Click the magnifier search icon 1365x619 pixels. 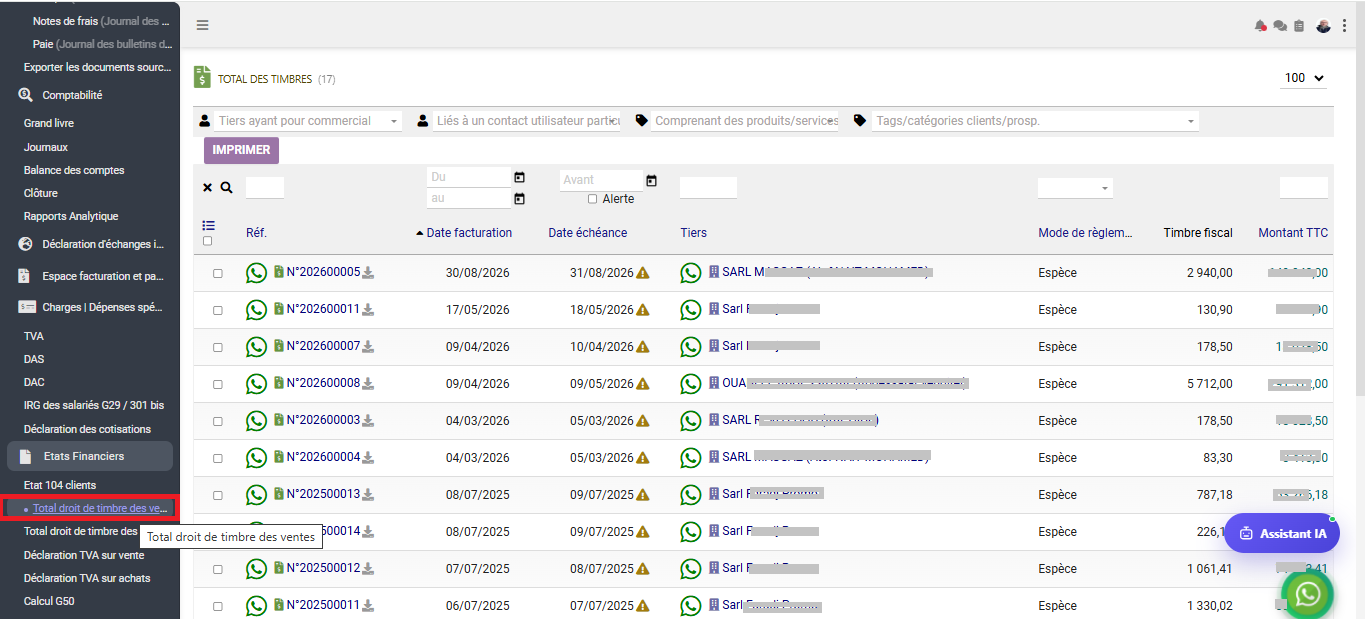[x=226, y=187]
